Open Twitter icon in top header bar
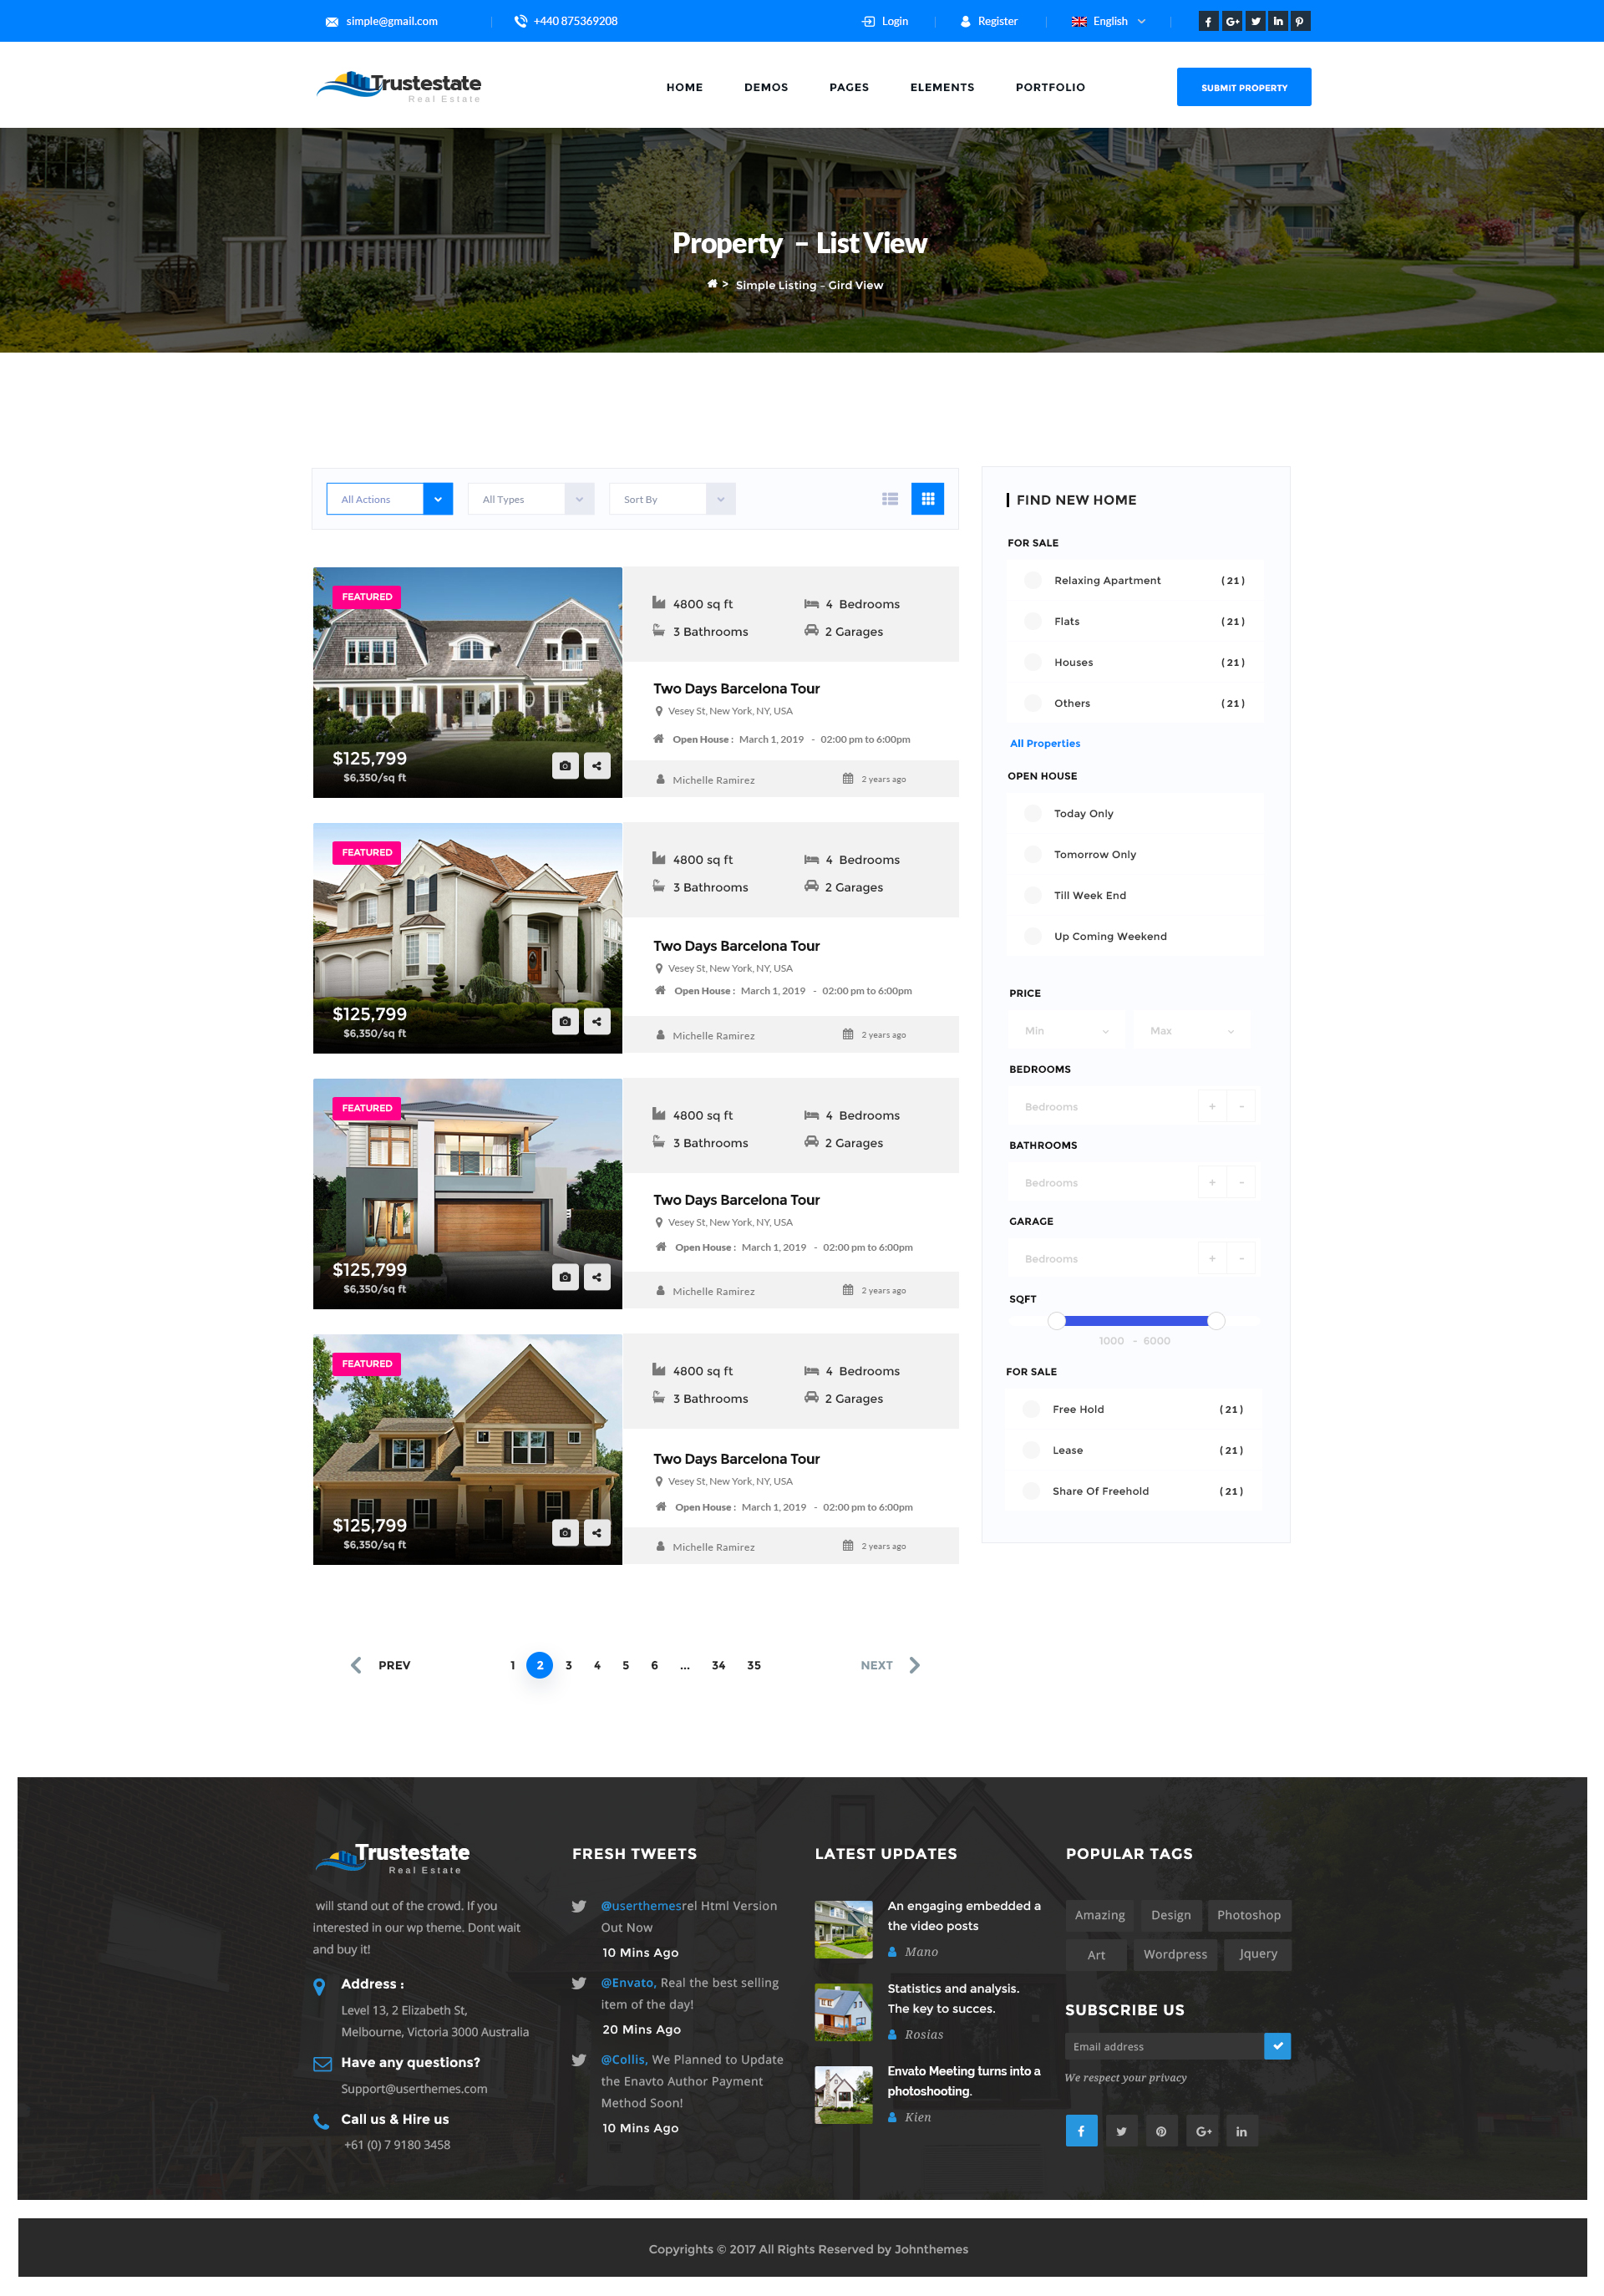The width and height of the screenshot is (1604, 2296). pyautogui.click(x=1255, y=21)
